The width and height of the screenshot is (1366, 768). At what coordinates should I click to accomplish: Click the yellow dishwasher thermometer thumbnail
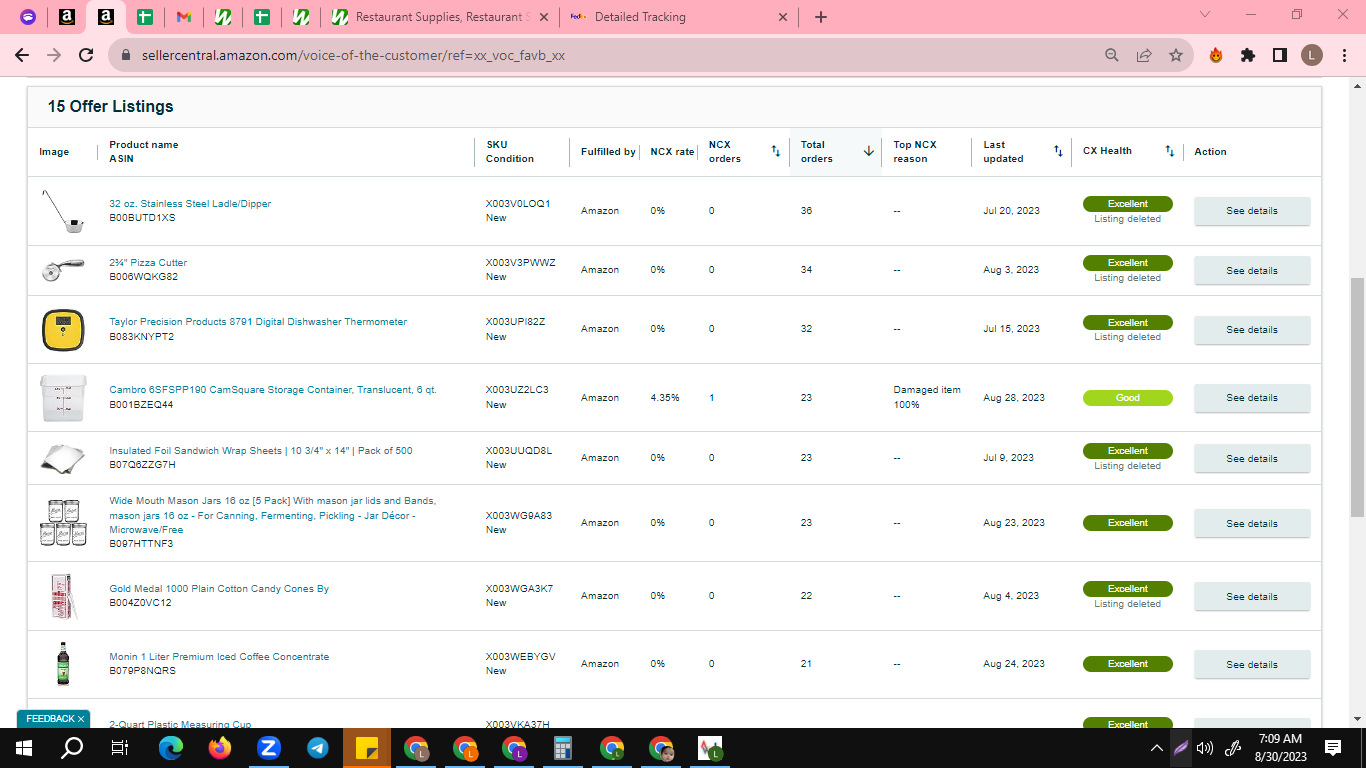click(x=62, y=329)
